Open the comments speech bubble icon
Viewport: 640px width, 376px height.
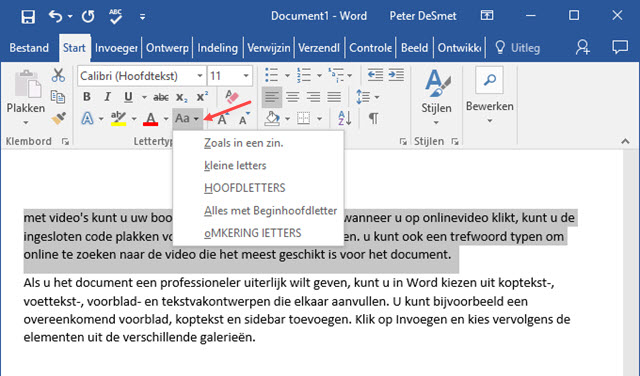tap(620, 47)
